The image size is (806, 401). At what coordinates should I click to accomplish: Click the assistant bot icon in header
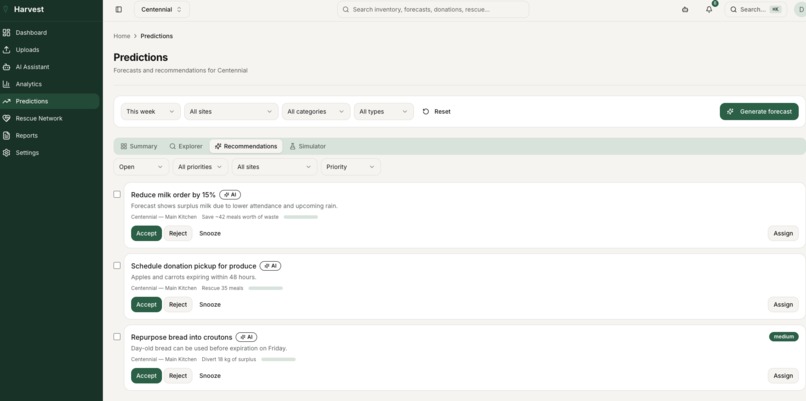(x=685, y=9)
